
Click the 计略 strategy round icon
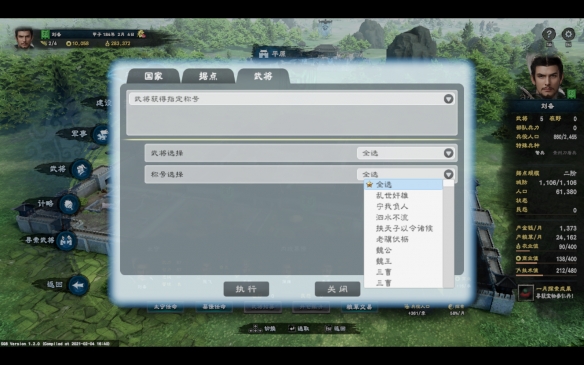click(x=69, y=204)
